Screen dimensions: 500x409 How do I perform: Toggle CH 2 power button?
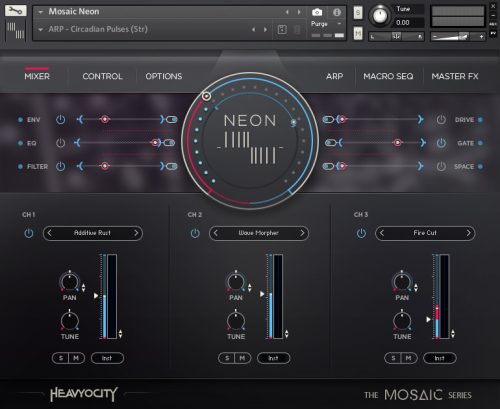point(195,233)
